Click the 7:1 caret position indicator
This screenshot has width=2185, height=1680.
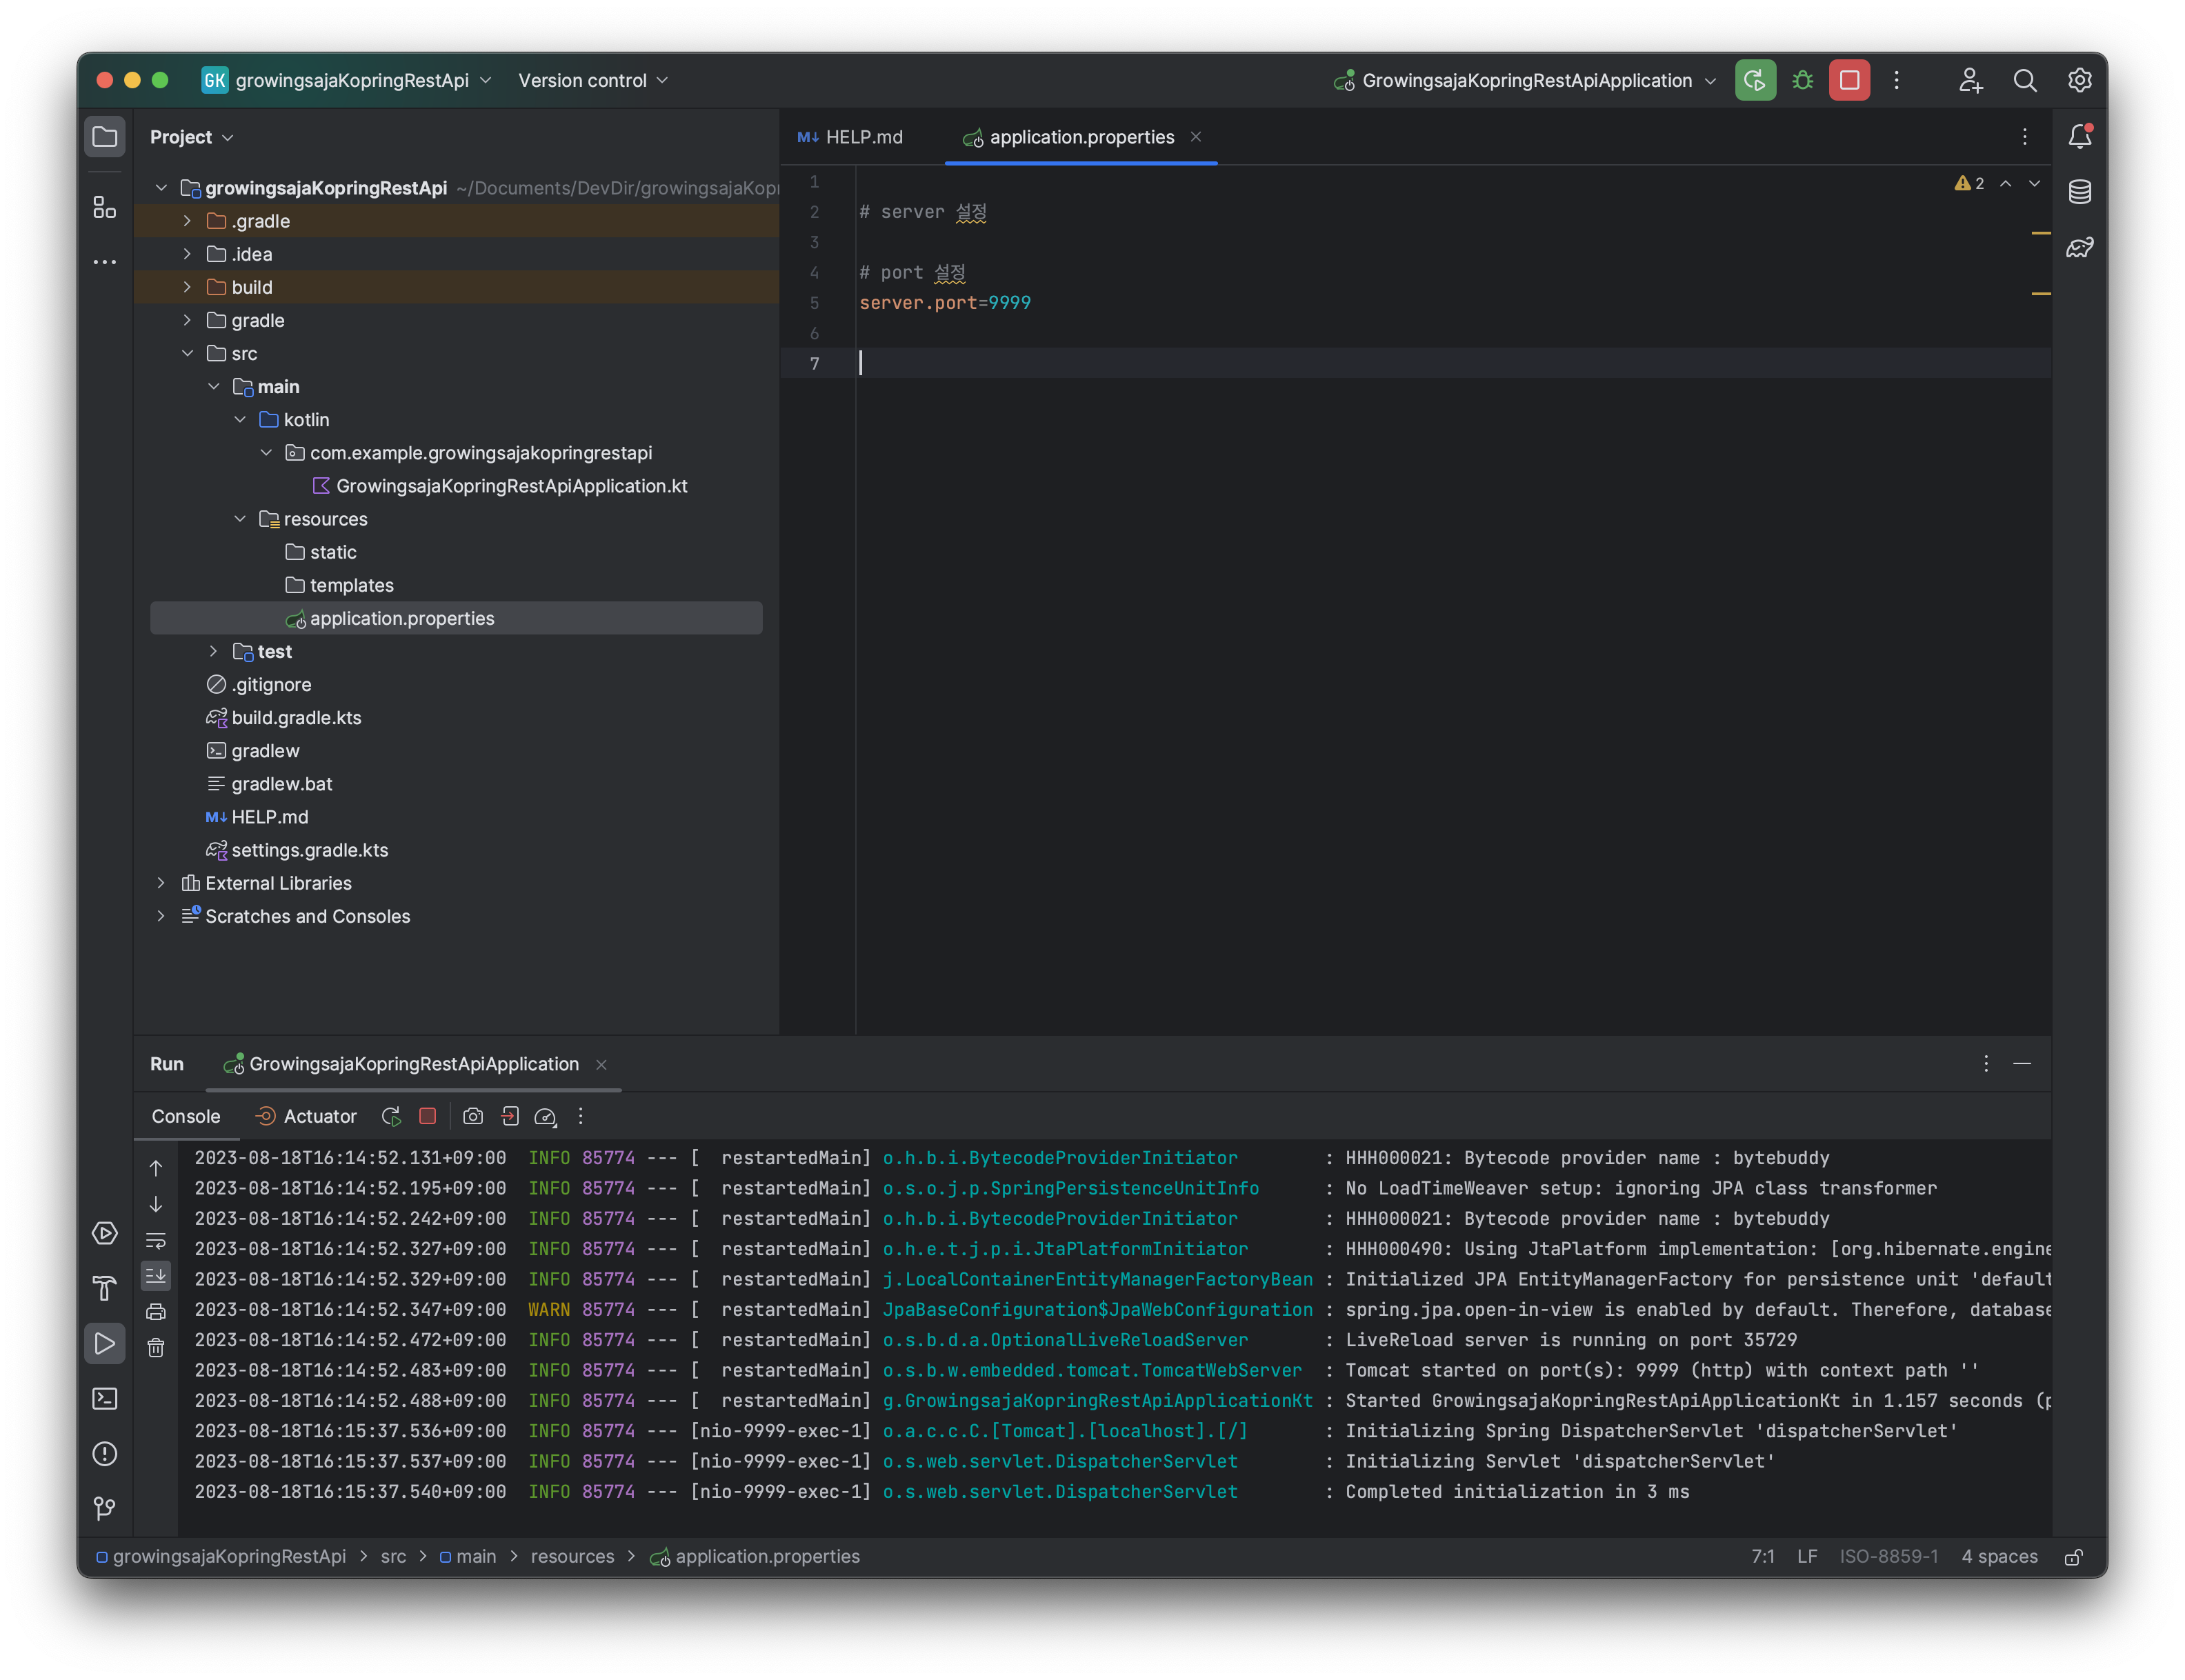click(1762, 1557)
